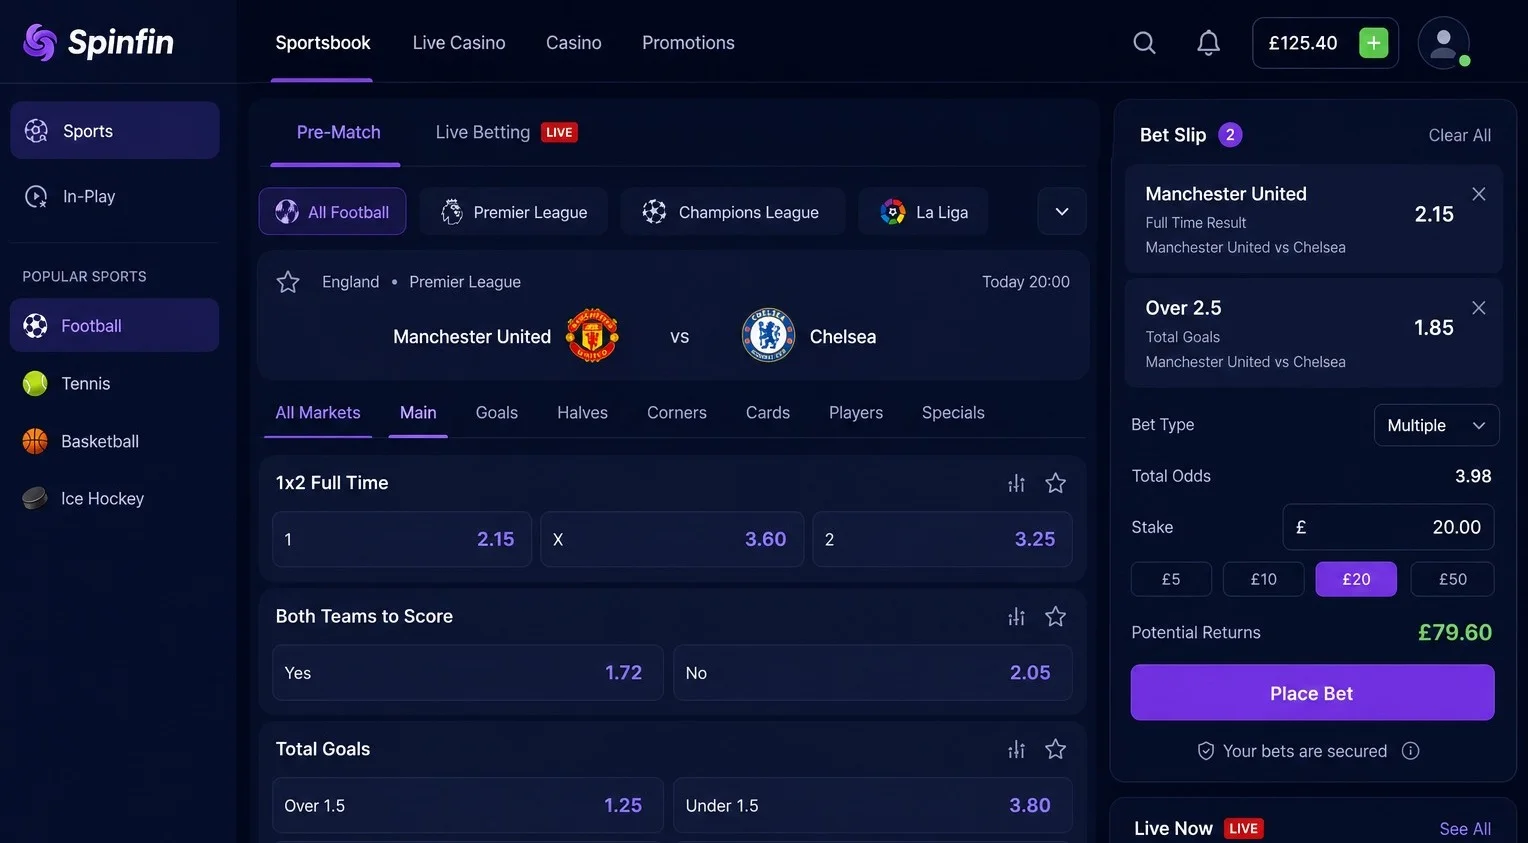
Task: Open notifications bell icon
Action: point(1208,43)
